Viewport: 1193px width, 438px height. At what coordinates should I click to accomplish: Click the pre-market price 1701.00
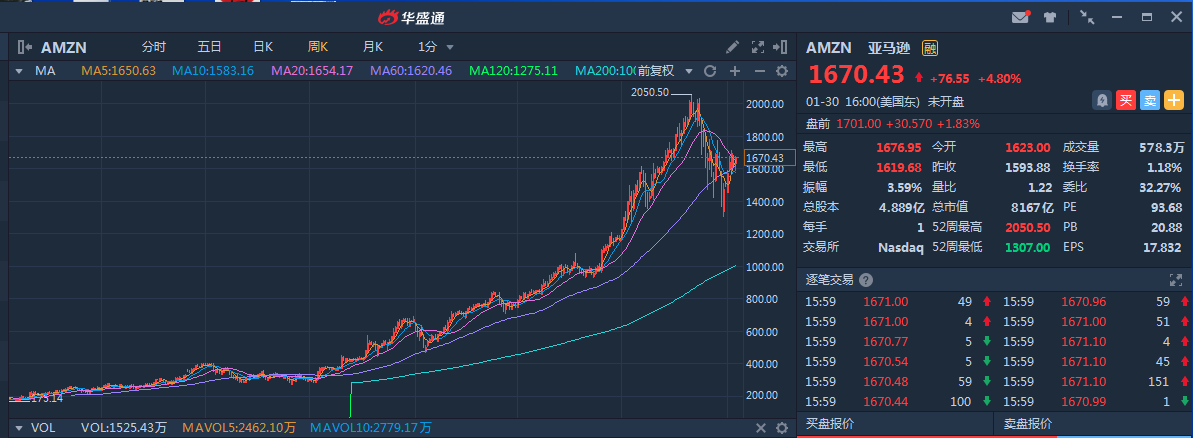click(859, 123)
